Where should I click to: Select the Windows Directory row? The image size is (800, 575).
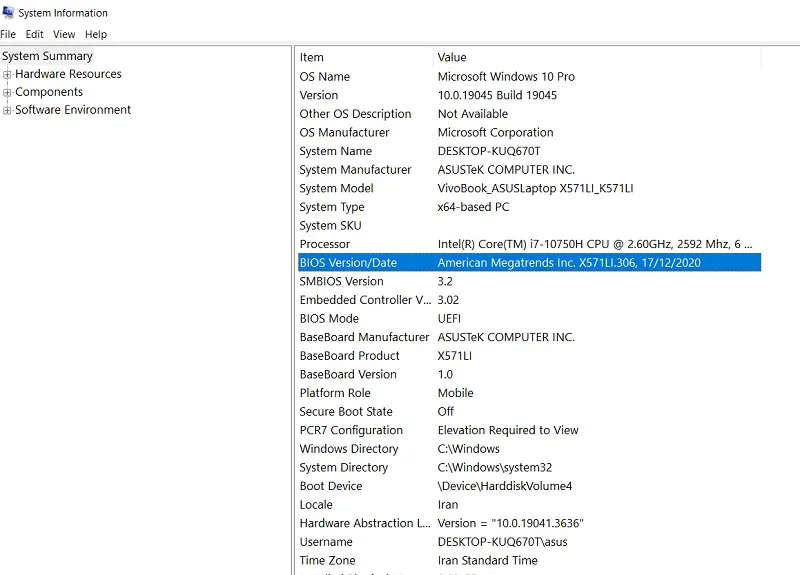529,449
